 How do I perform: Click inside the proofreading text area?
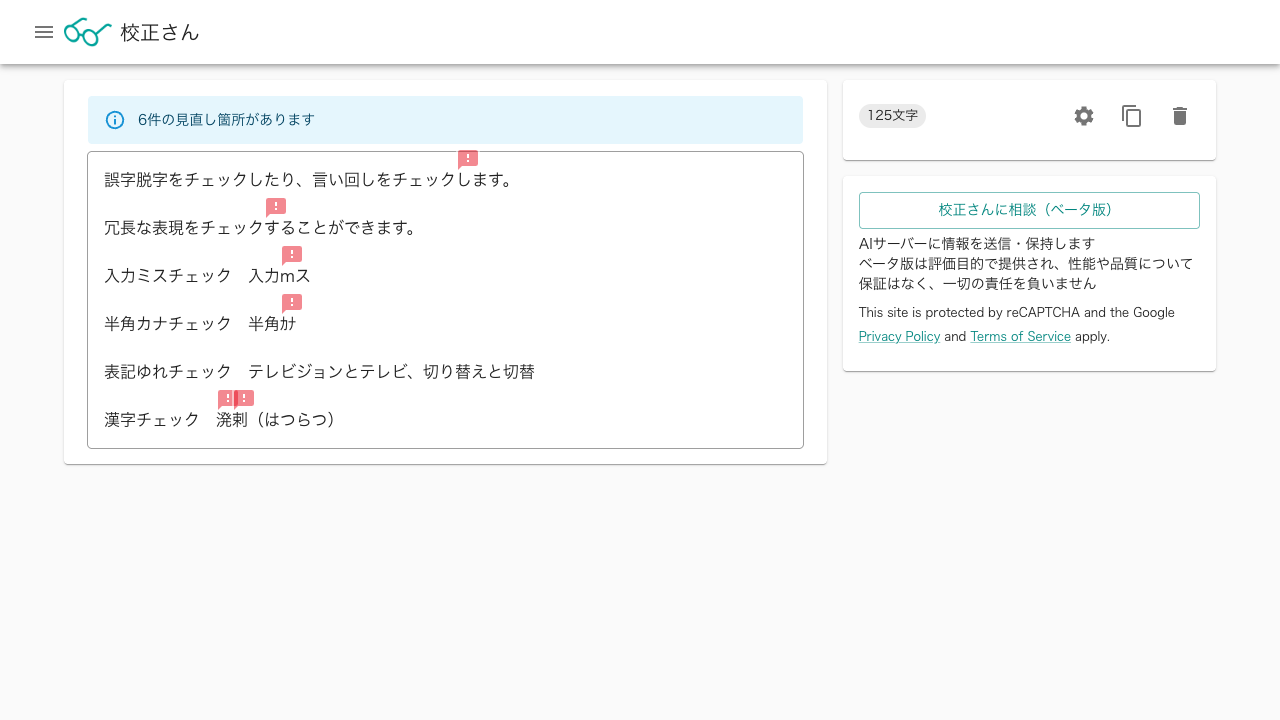point(445,300)
